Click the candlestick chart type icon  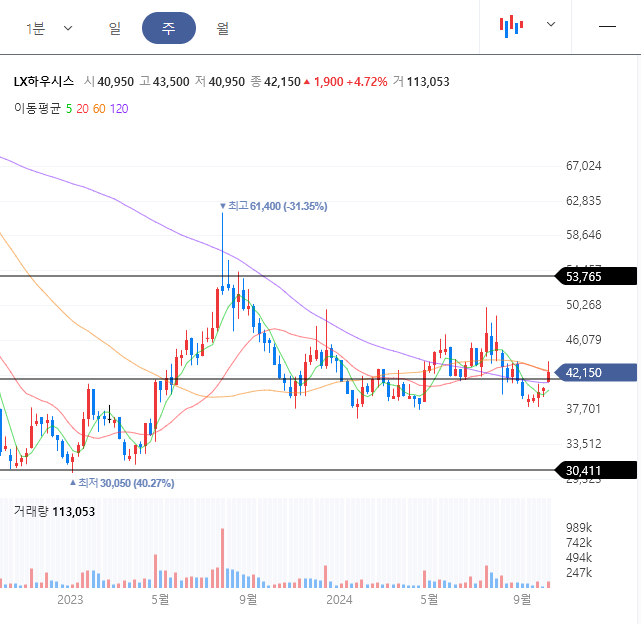[x=511, y=26]
